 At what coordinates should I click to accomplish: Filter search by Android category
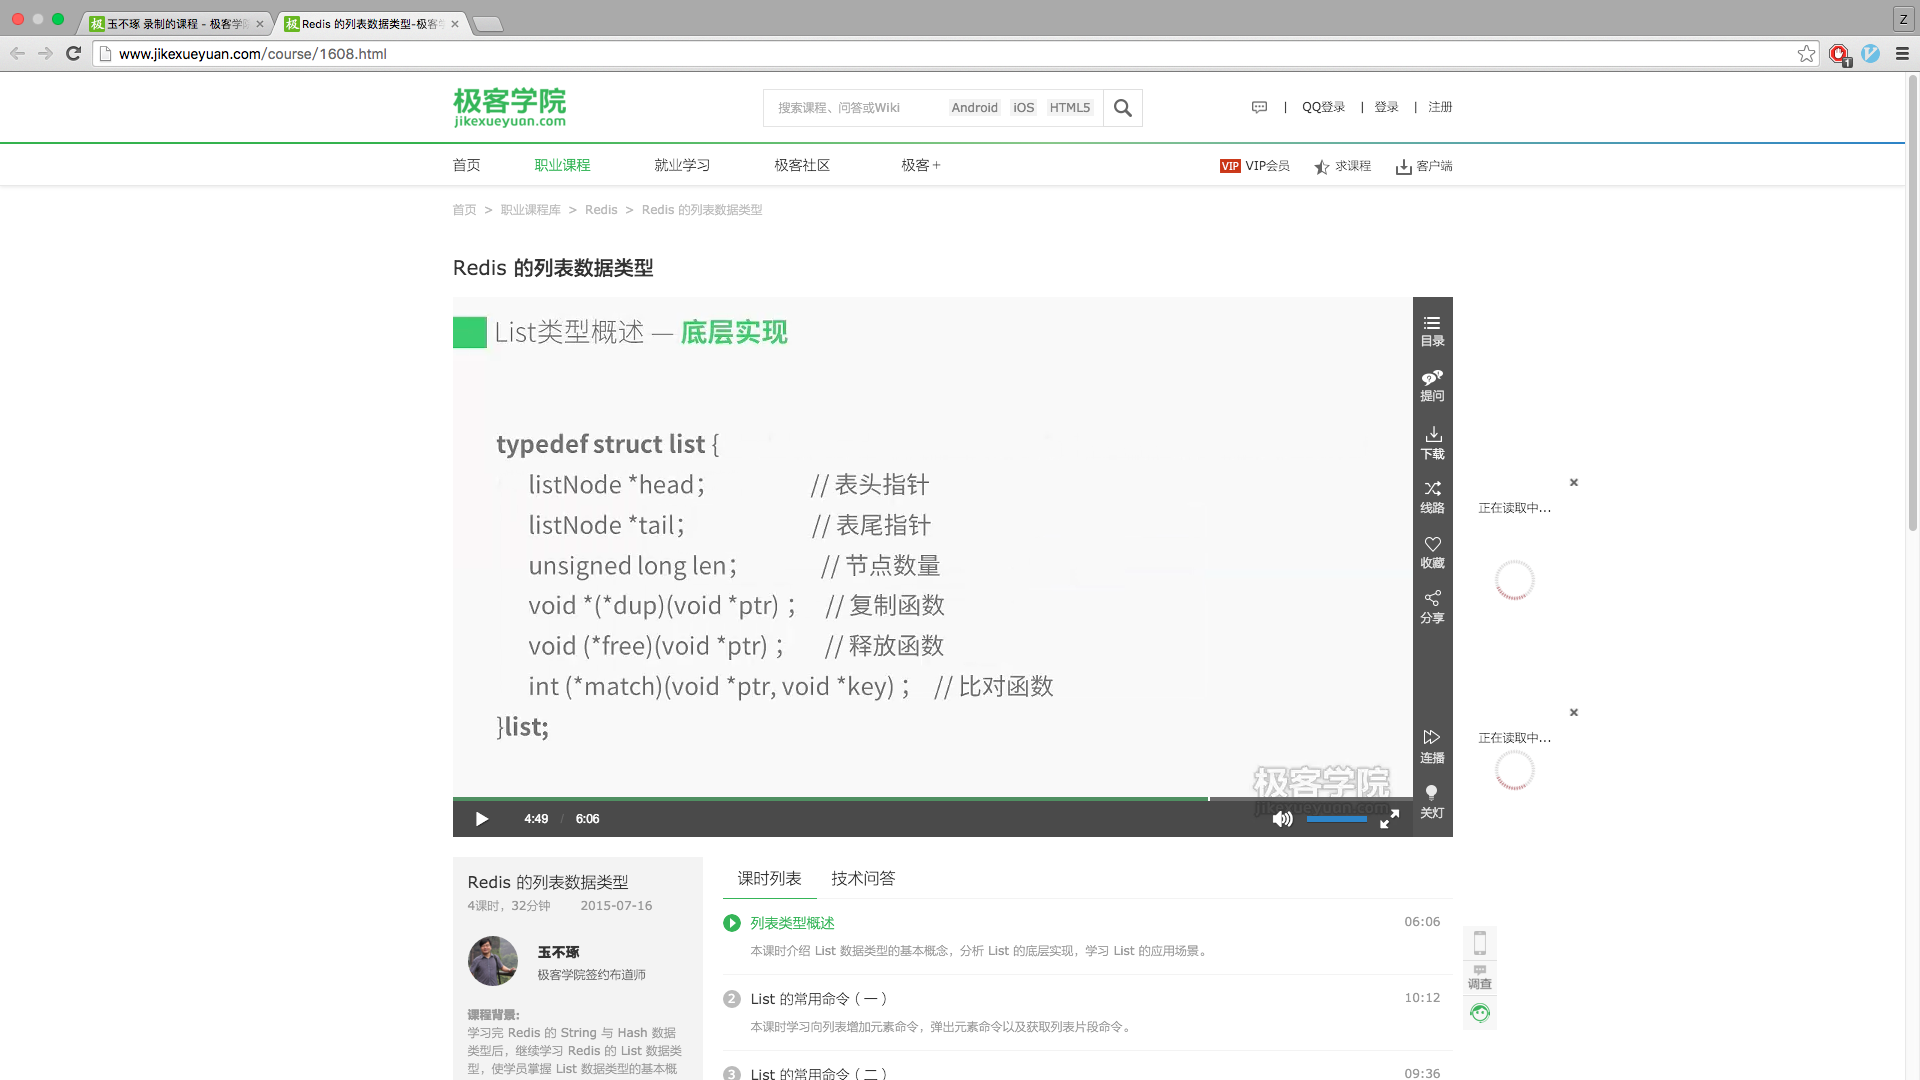(974, 107)
